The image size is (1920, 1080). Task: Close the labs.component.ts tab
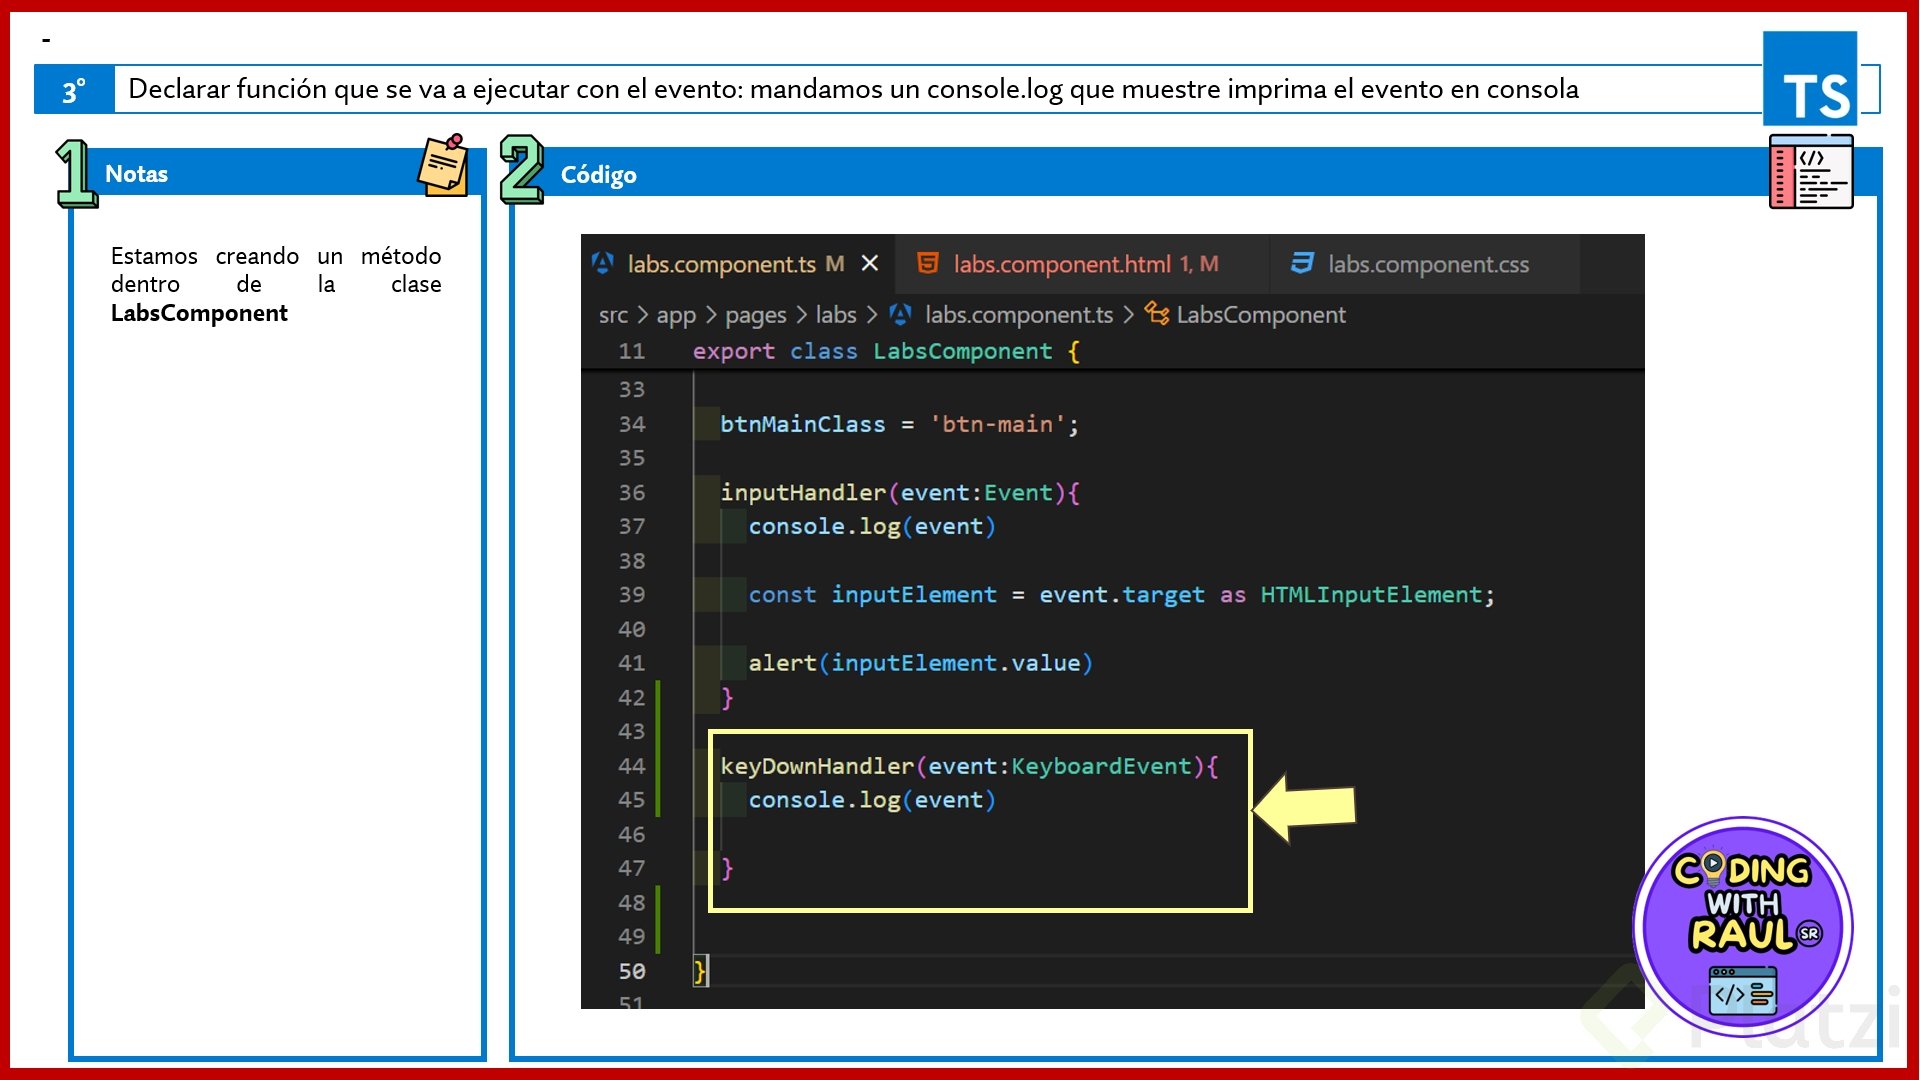pos(870,263)
